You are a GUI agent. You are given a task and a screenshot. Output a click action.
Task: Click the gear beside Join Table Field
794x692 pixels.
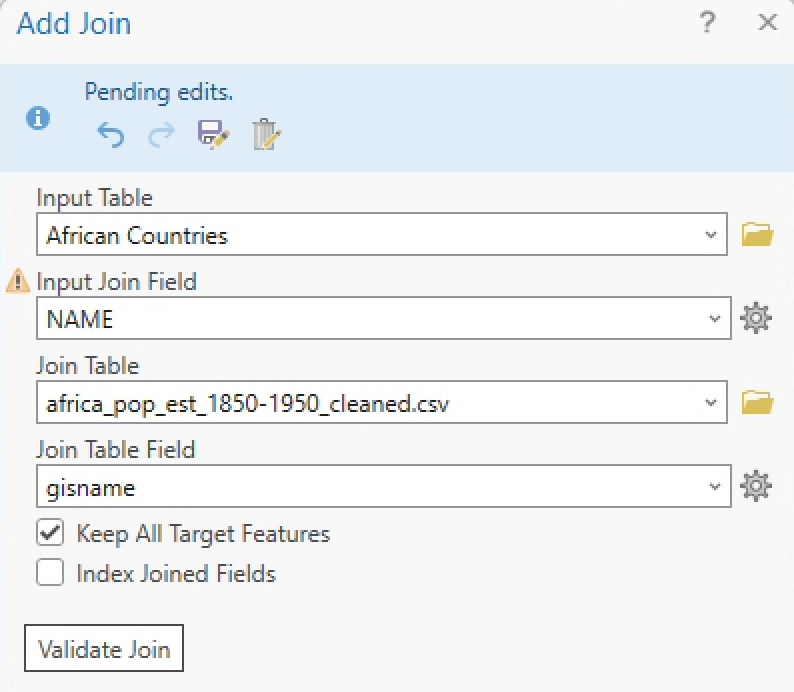tap(757, 487)
